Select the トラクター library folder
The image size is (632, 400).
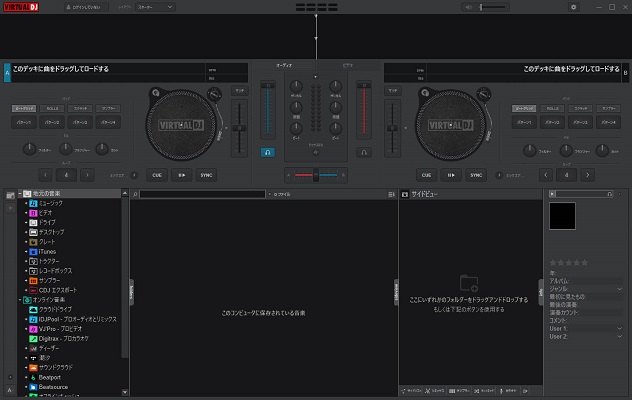pyautogui.click(x=33, y=261)
